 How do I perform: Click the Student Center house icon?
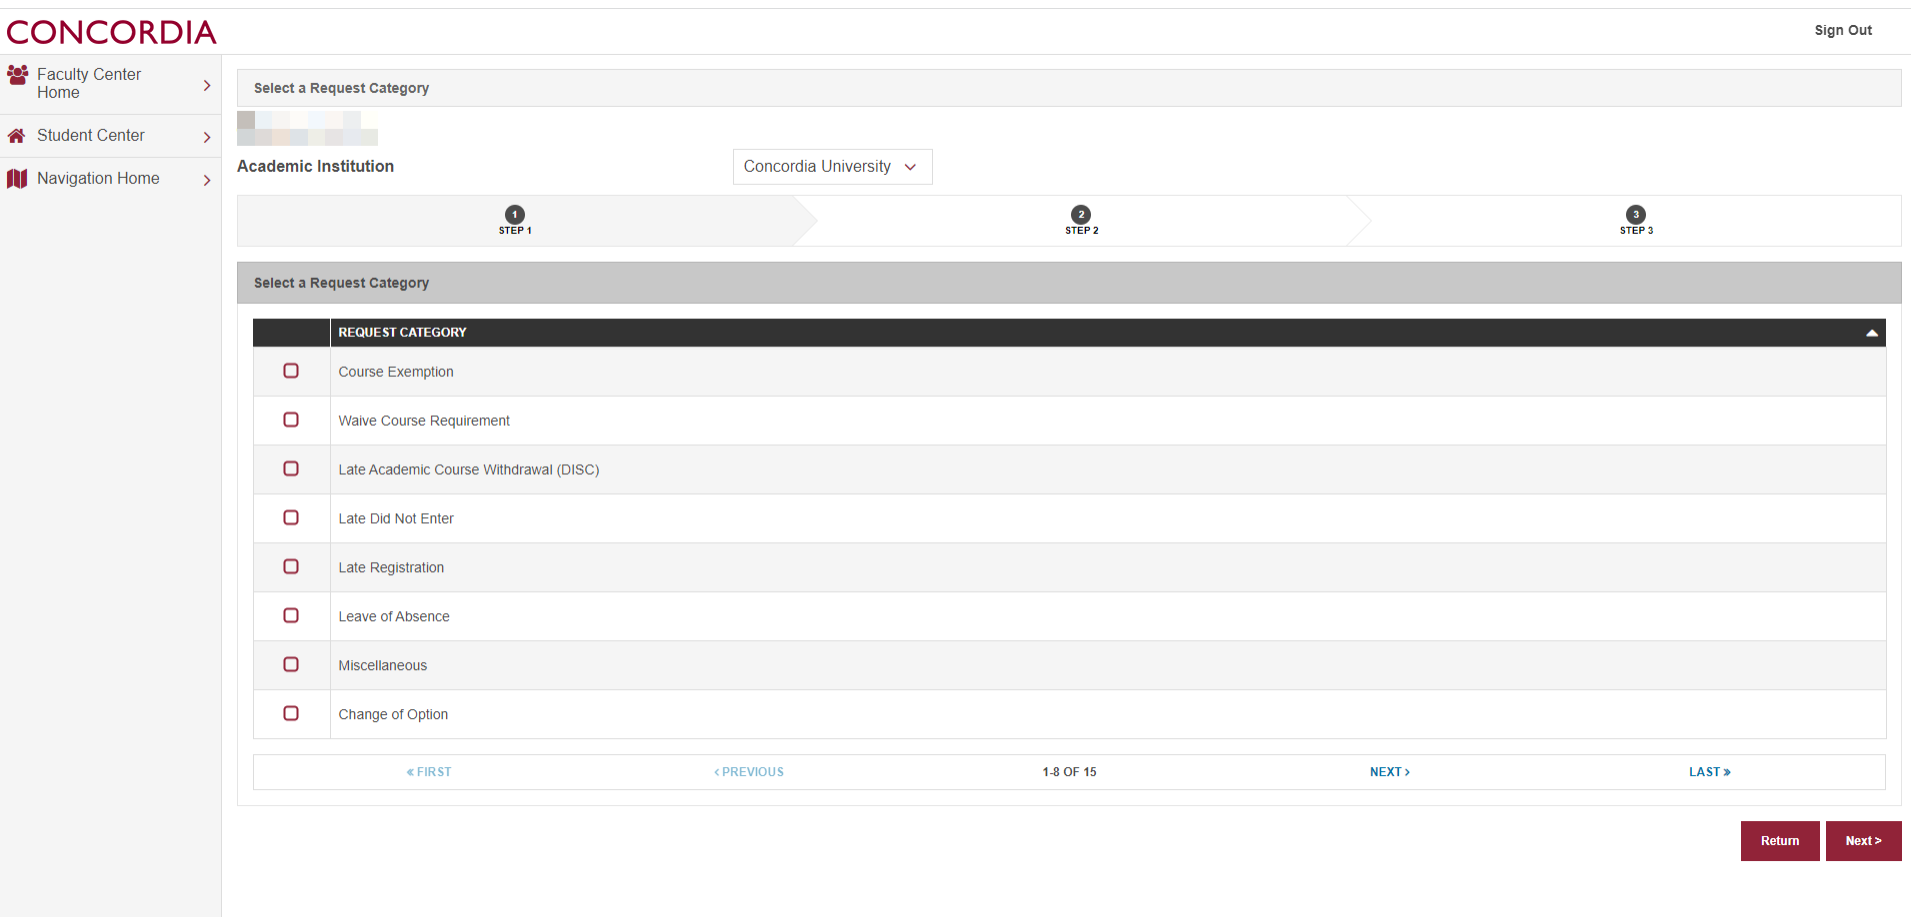17,136
